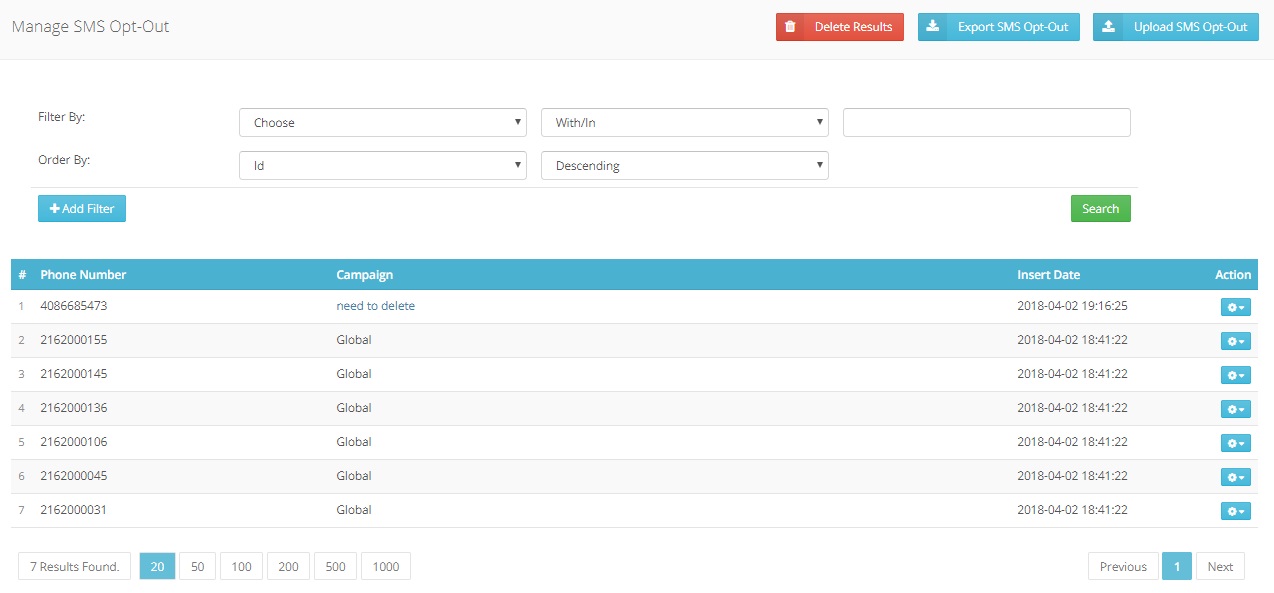
Task: Set page size to 200 results
Action: click(x=288, y=567)
